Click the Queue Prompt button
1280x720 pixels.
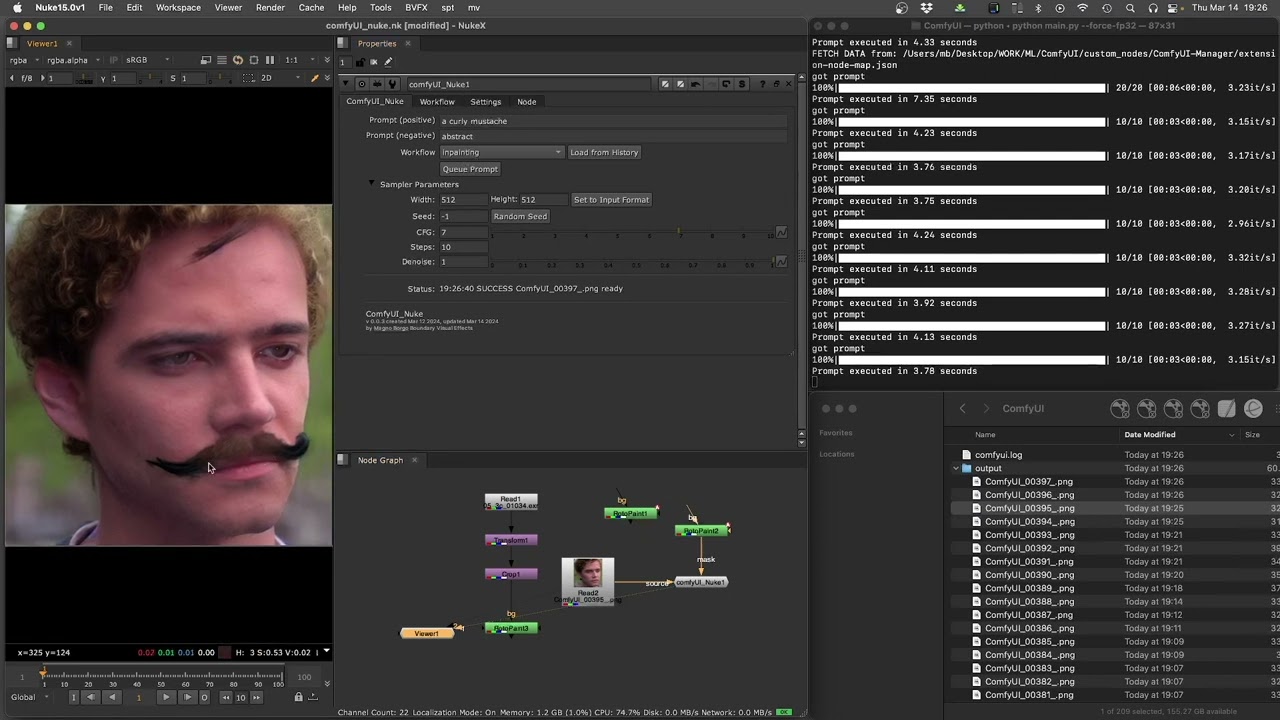pyautogui.click(x=470, y=169)
